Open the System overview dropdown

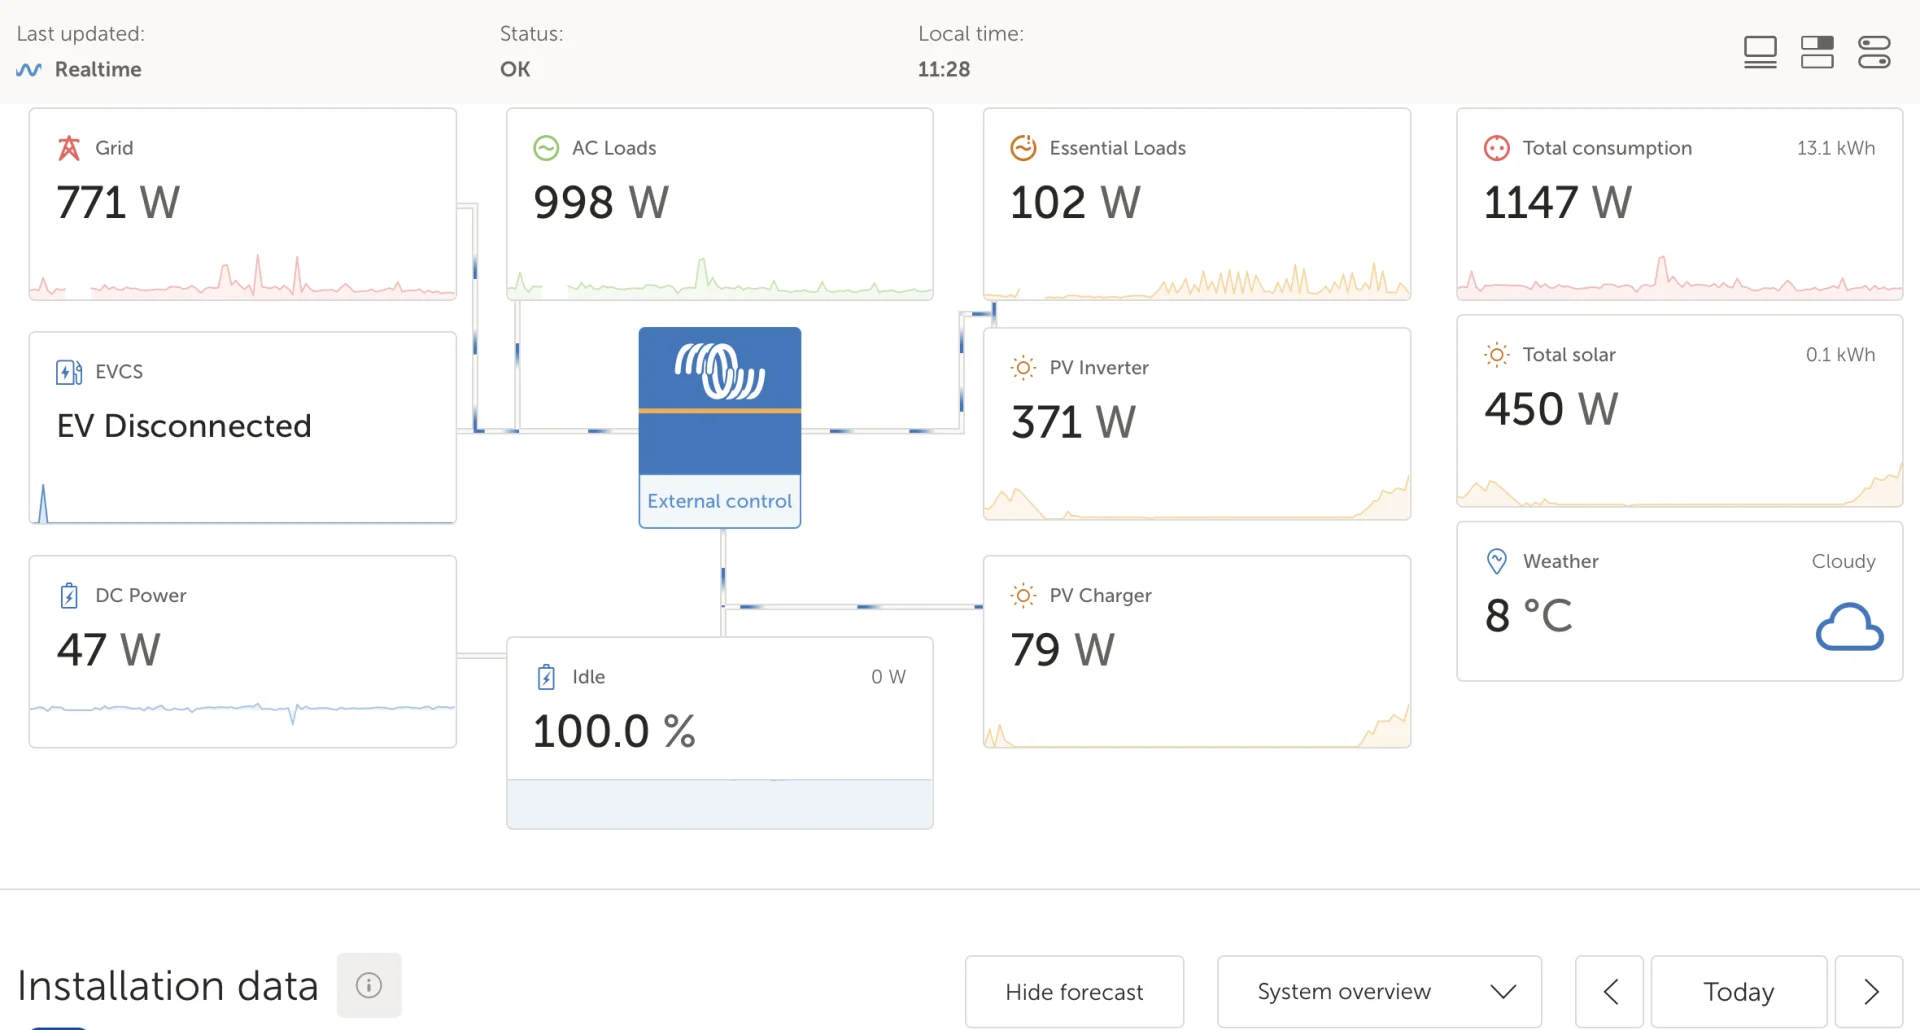click(1379, 991)
